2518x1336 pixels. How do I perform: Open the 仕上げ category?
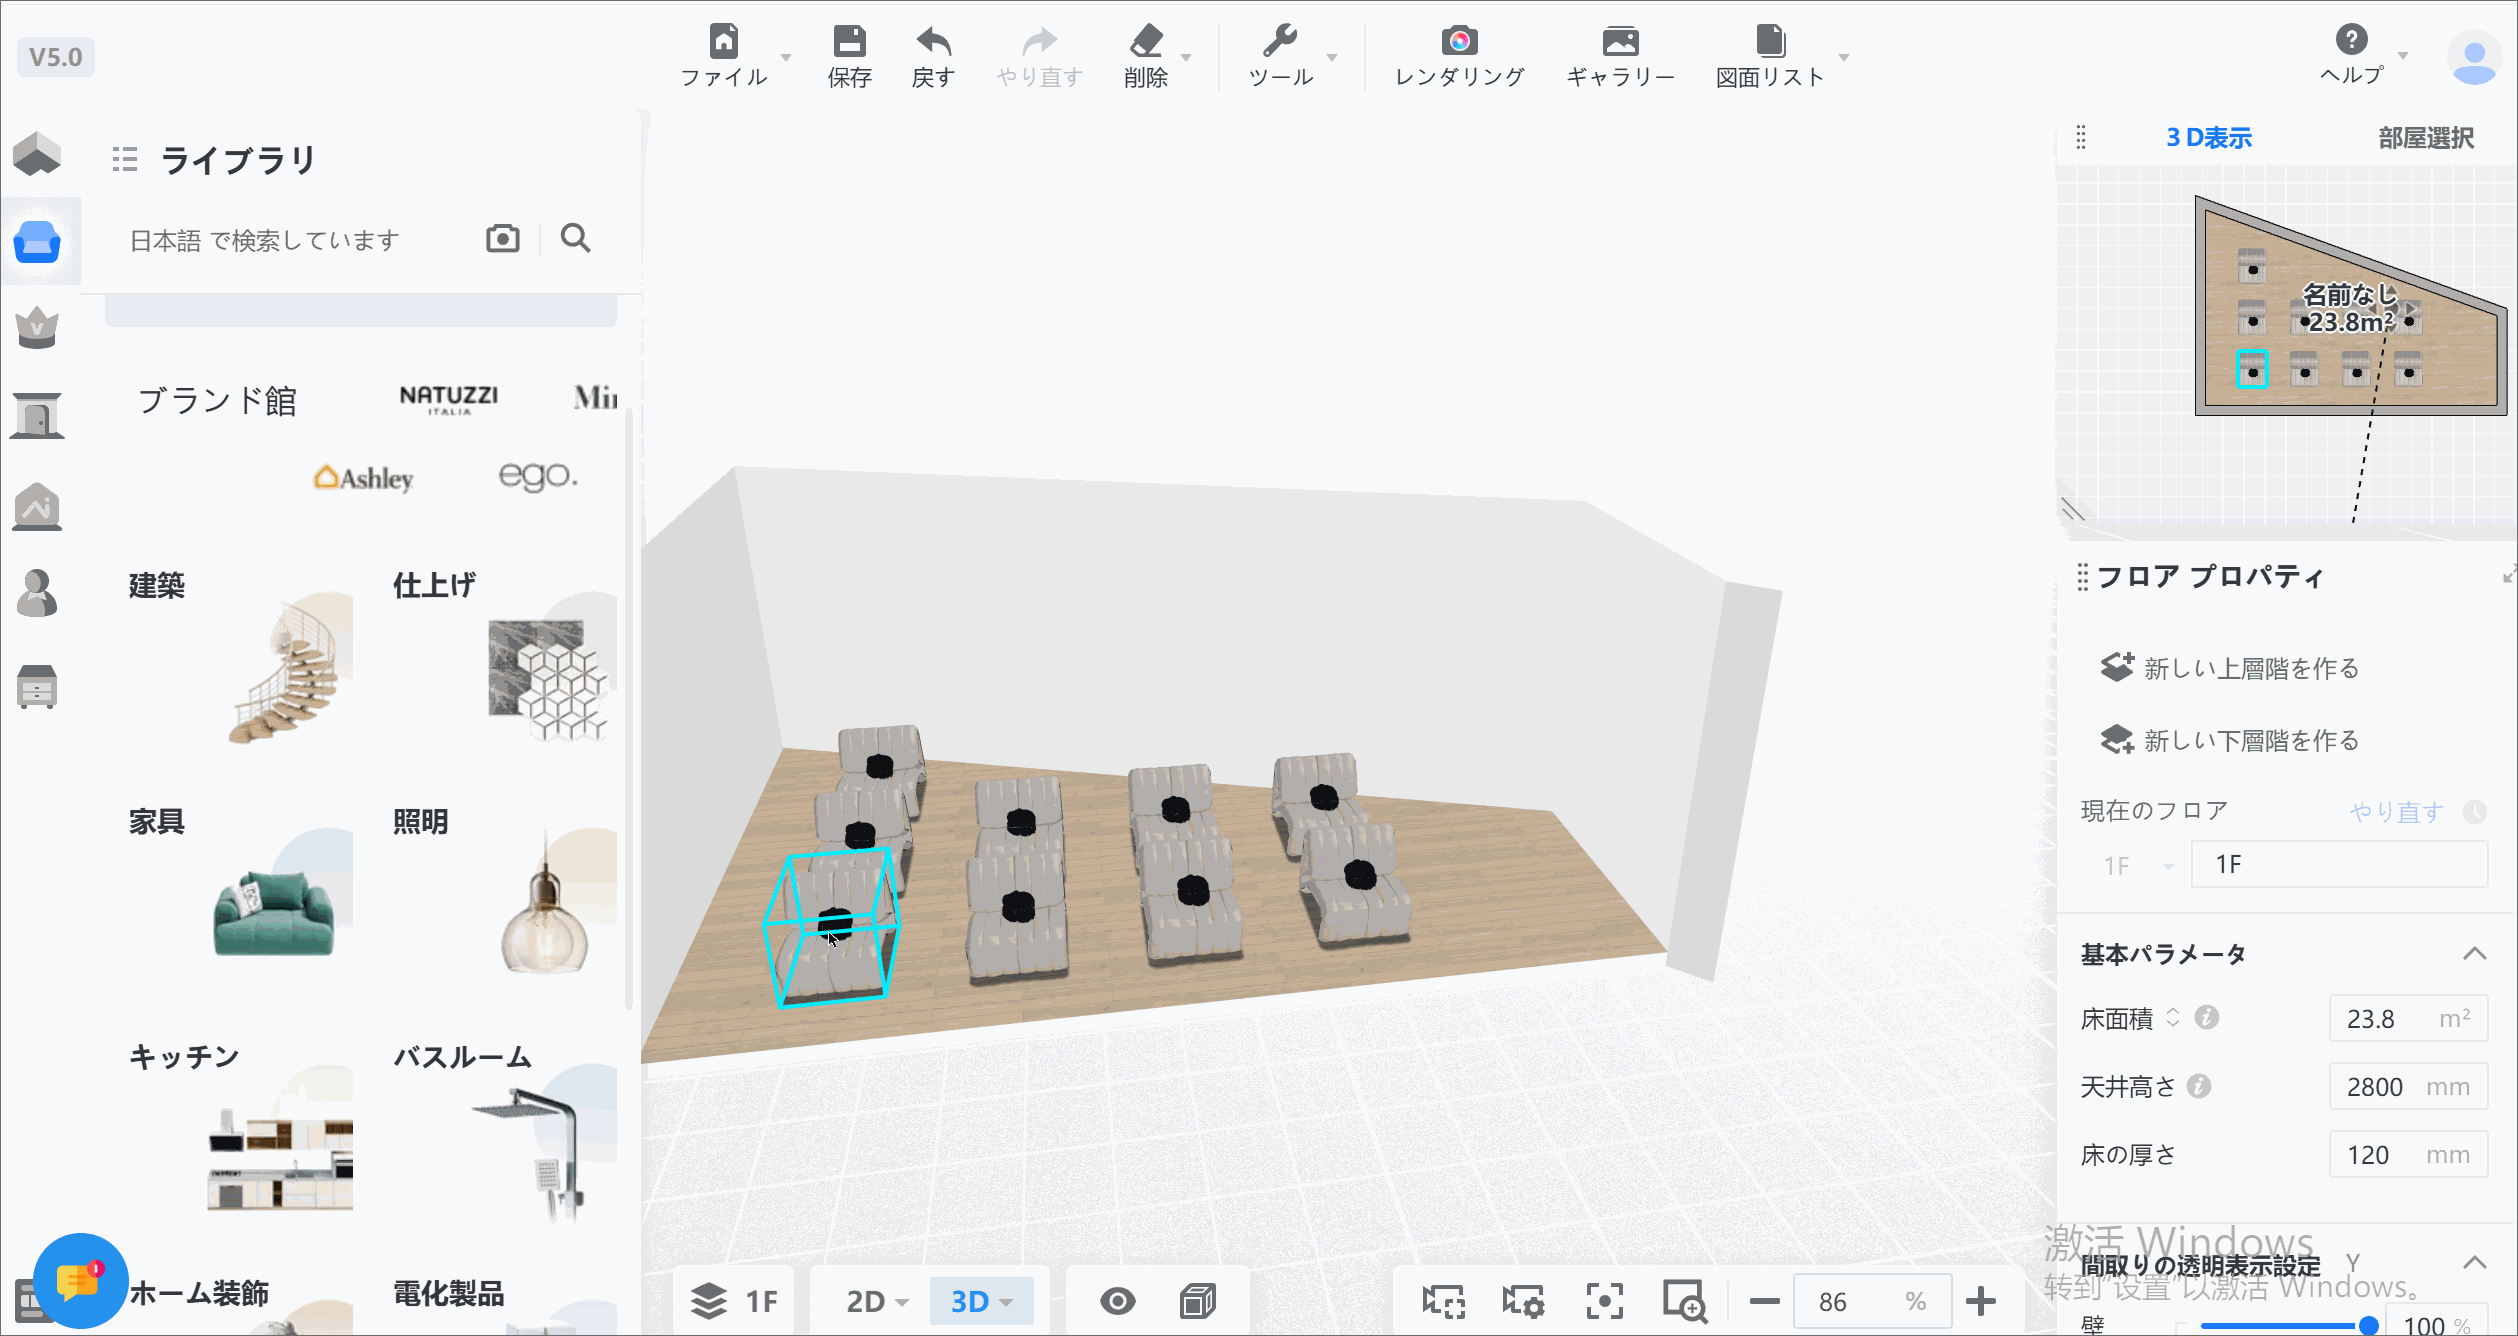point(504,660)
